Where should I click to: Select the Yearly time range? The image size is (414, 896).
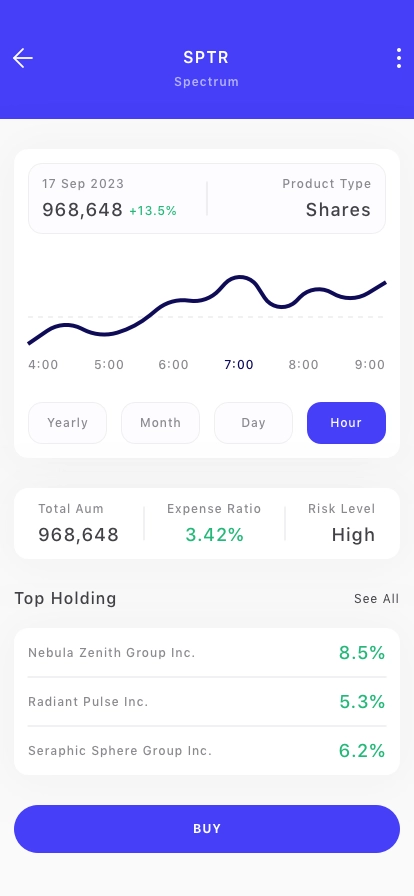[x=67, y=423]
